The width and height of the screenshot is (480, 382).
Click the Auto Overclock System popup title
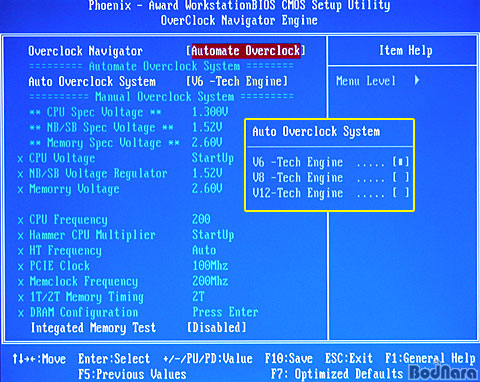point(316,132)
